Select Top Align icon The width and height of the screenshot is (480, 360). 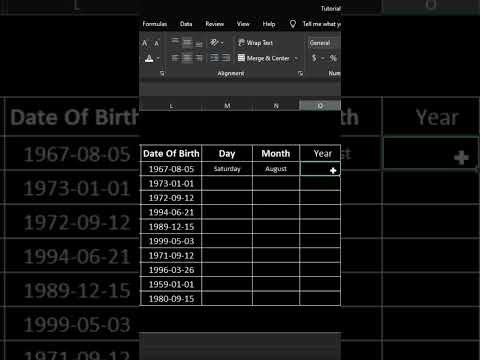[175, 42]
